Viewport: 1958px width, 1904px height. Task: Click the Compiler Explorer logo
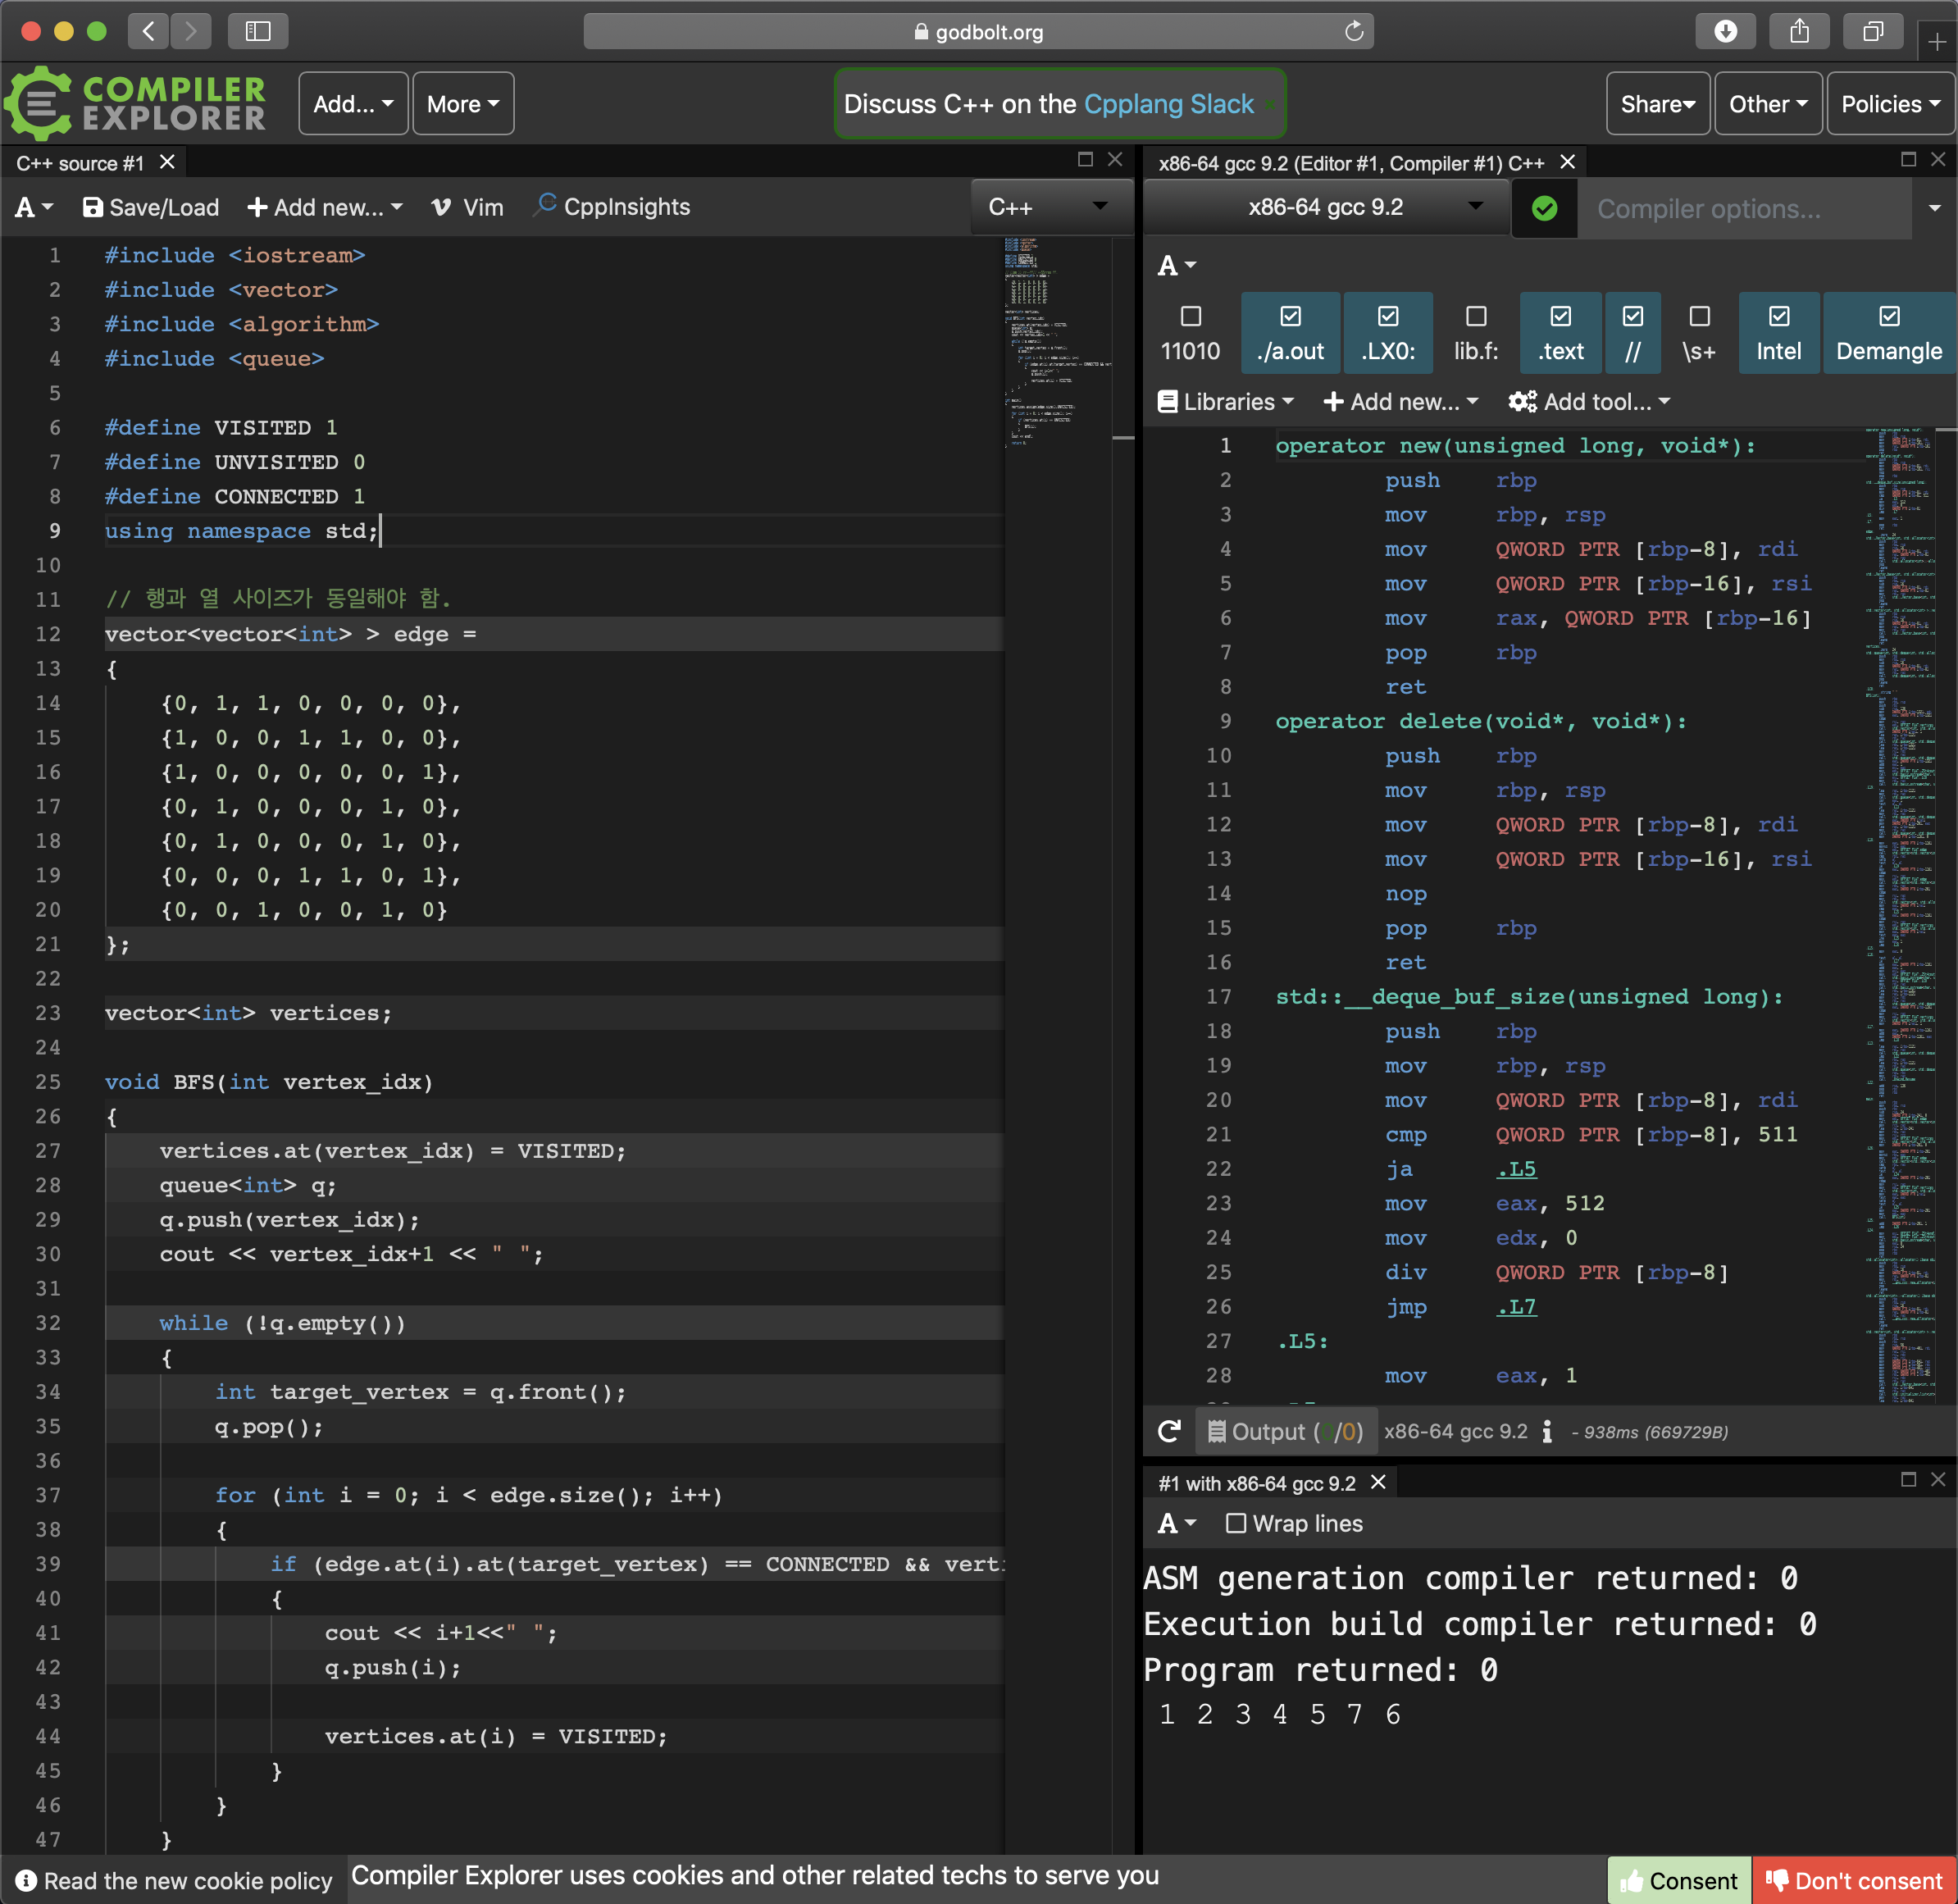click(x=136, y=103)
